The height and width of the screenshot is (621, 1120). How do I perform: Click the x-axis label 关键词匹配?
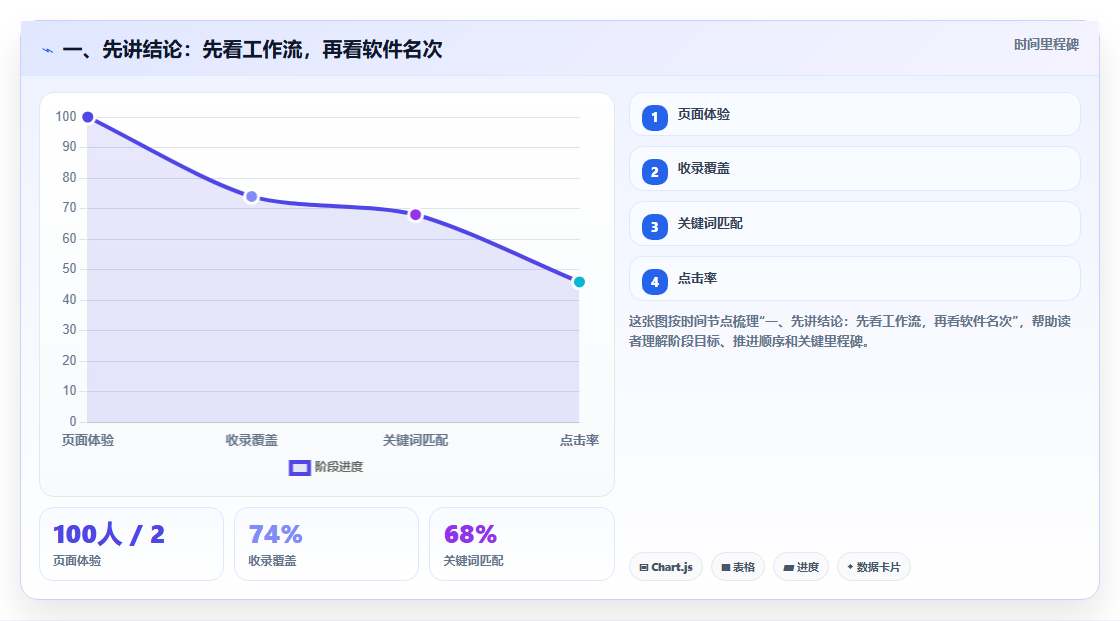(x=416, y=440)
